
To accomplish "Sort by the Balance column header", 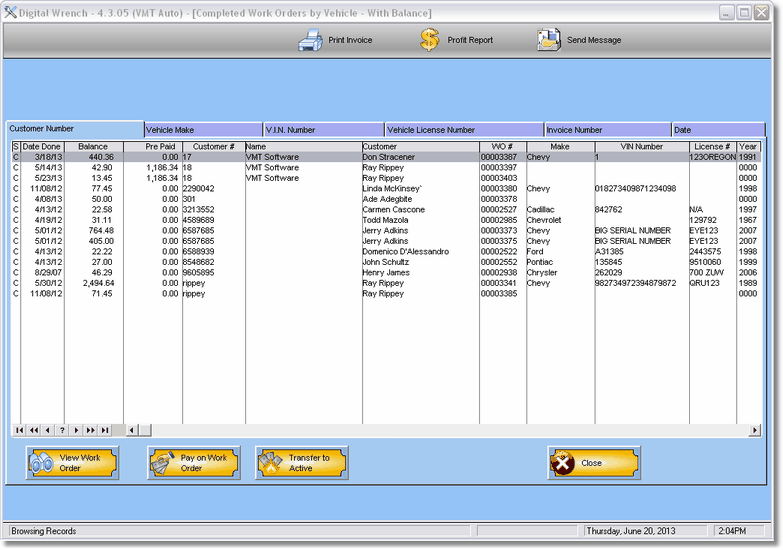I will (x=93, y=147).
